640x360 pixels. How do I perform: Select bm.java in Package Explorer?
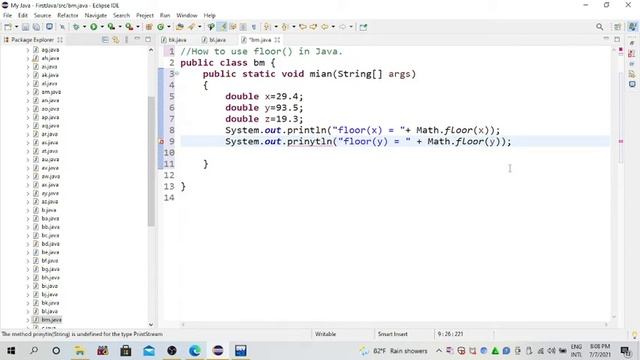[51, 320]
